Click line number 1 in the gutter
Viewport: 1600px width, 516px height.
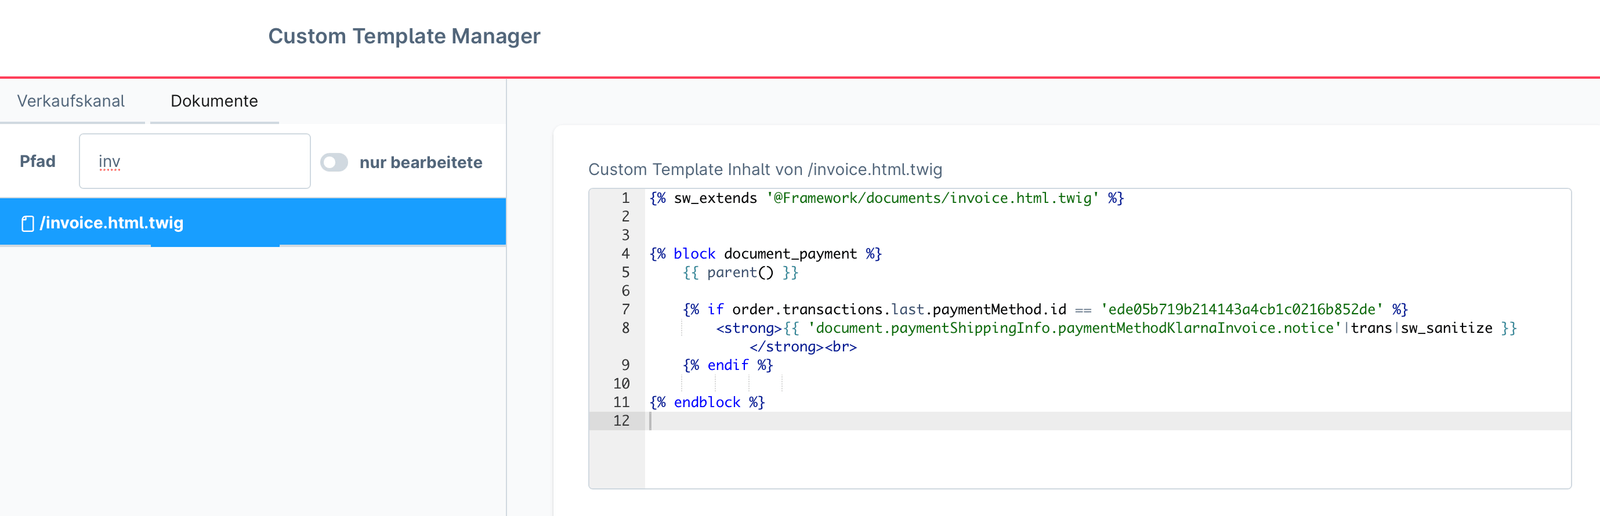click(625, 198)
